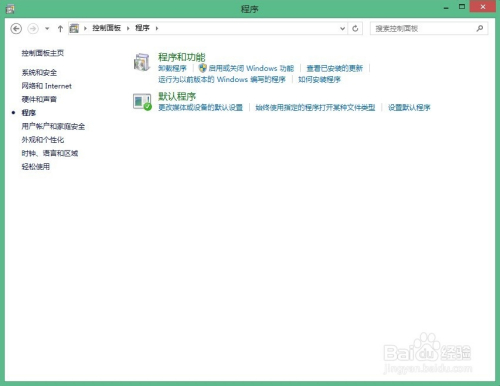The height and width of the screenshot is (386, 500).
Task: Focus the 搜索控制面板 search box
Action: (x=429, y=28)
